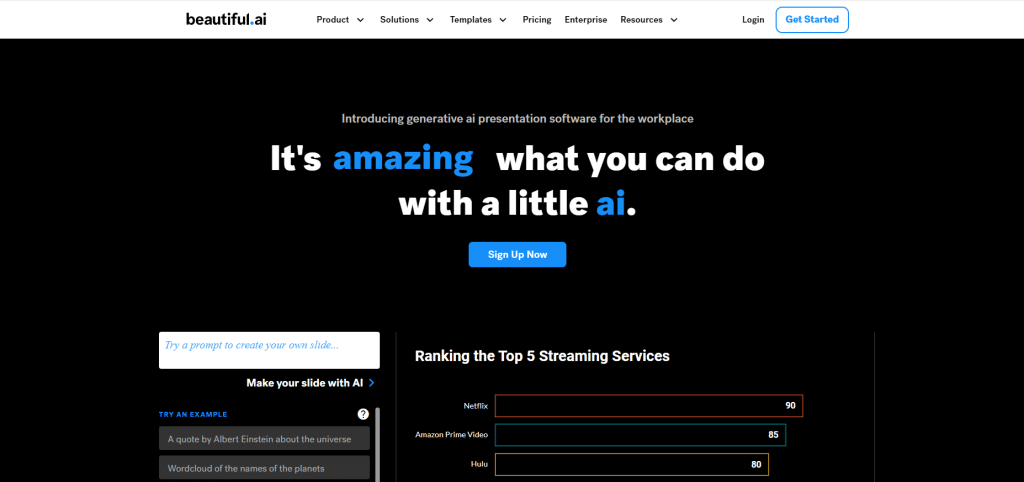1024x482 pixels.
Task: Open the Solutions dropdown menu
Action: (406, 20)
